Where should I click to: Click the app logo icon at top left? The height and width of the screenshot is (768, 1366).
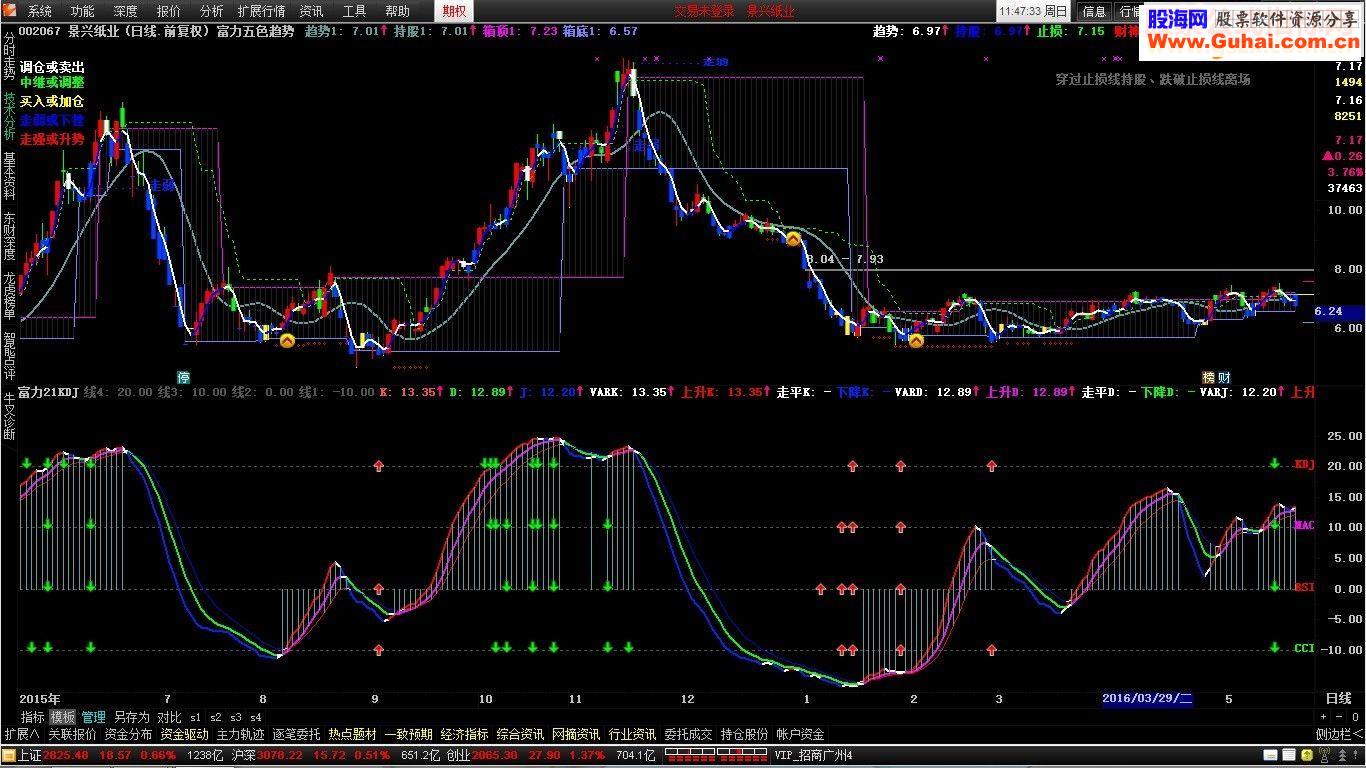10,11
